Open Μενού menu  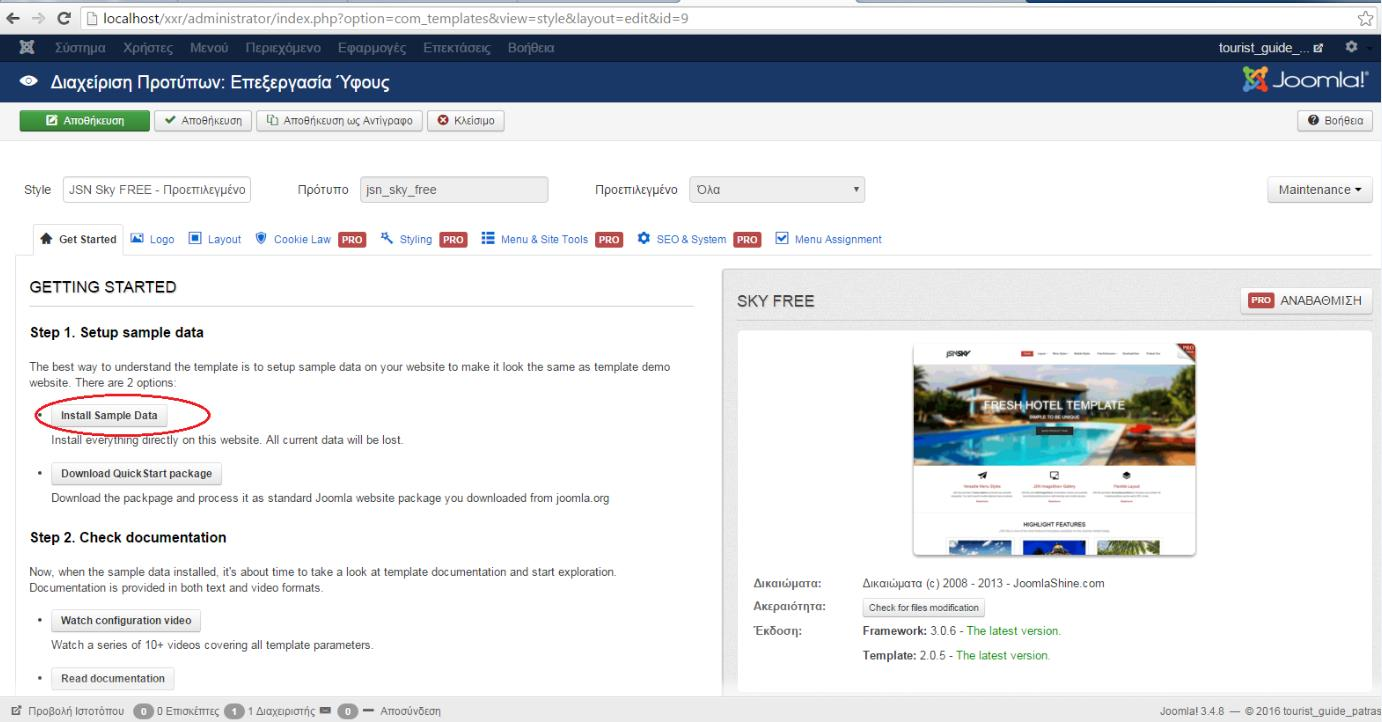click(x=209, y=47)
